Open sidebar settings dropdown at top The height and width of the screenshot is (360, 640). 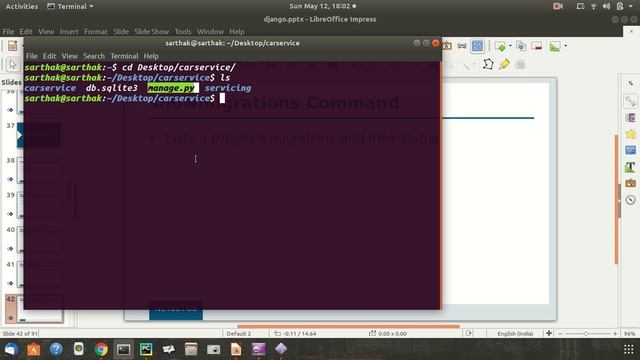pos(631,83)
